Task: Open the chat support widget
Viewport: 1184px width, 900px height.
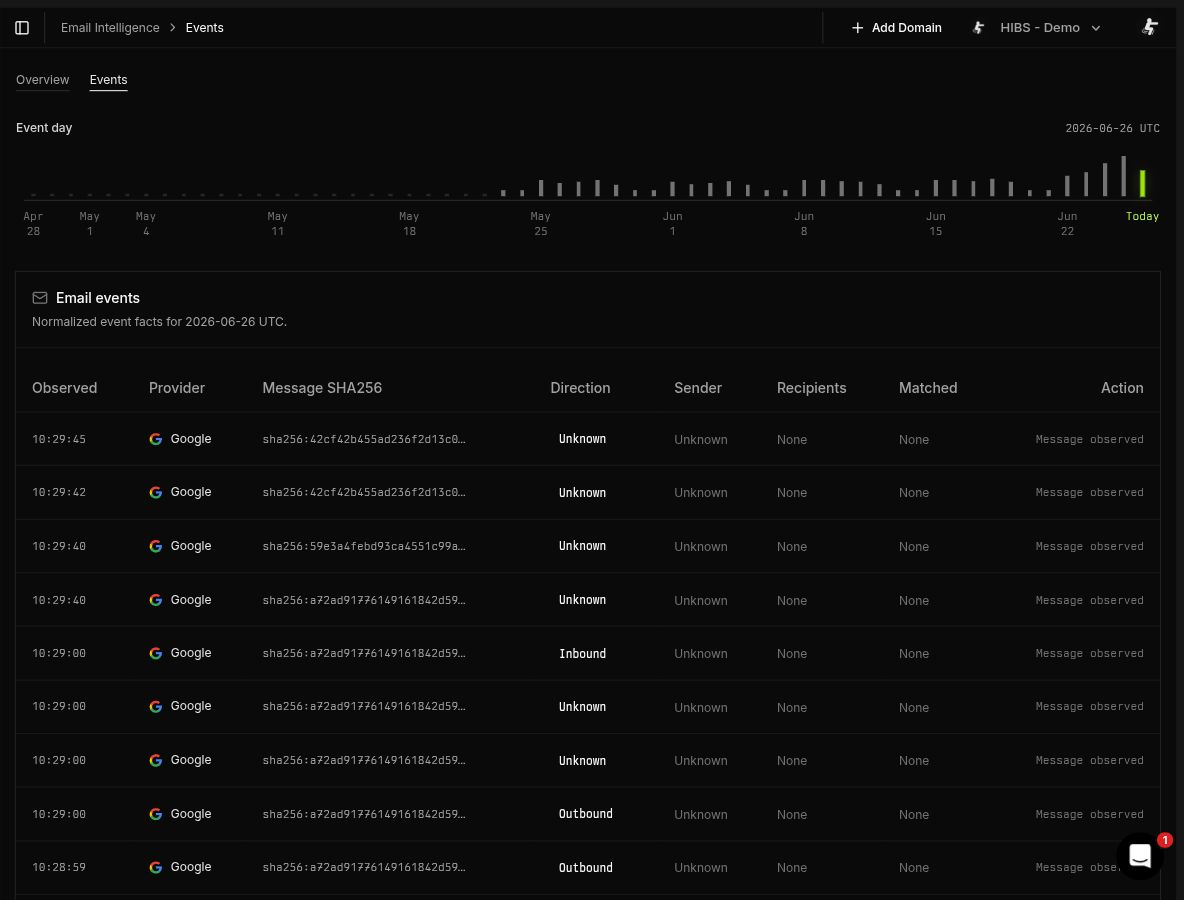Action: click(x=1139, y=855)
